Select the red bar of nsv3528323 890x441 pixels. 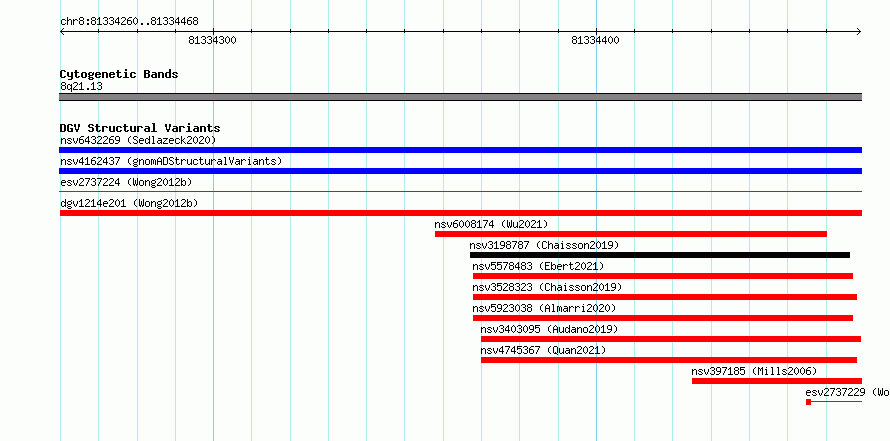(x=665, y=297)
